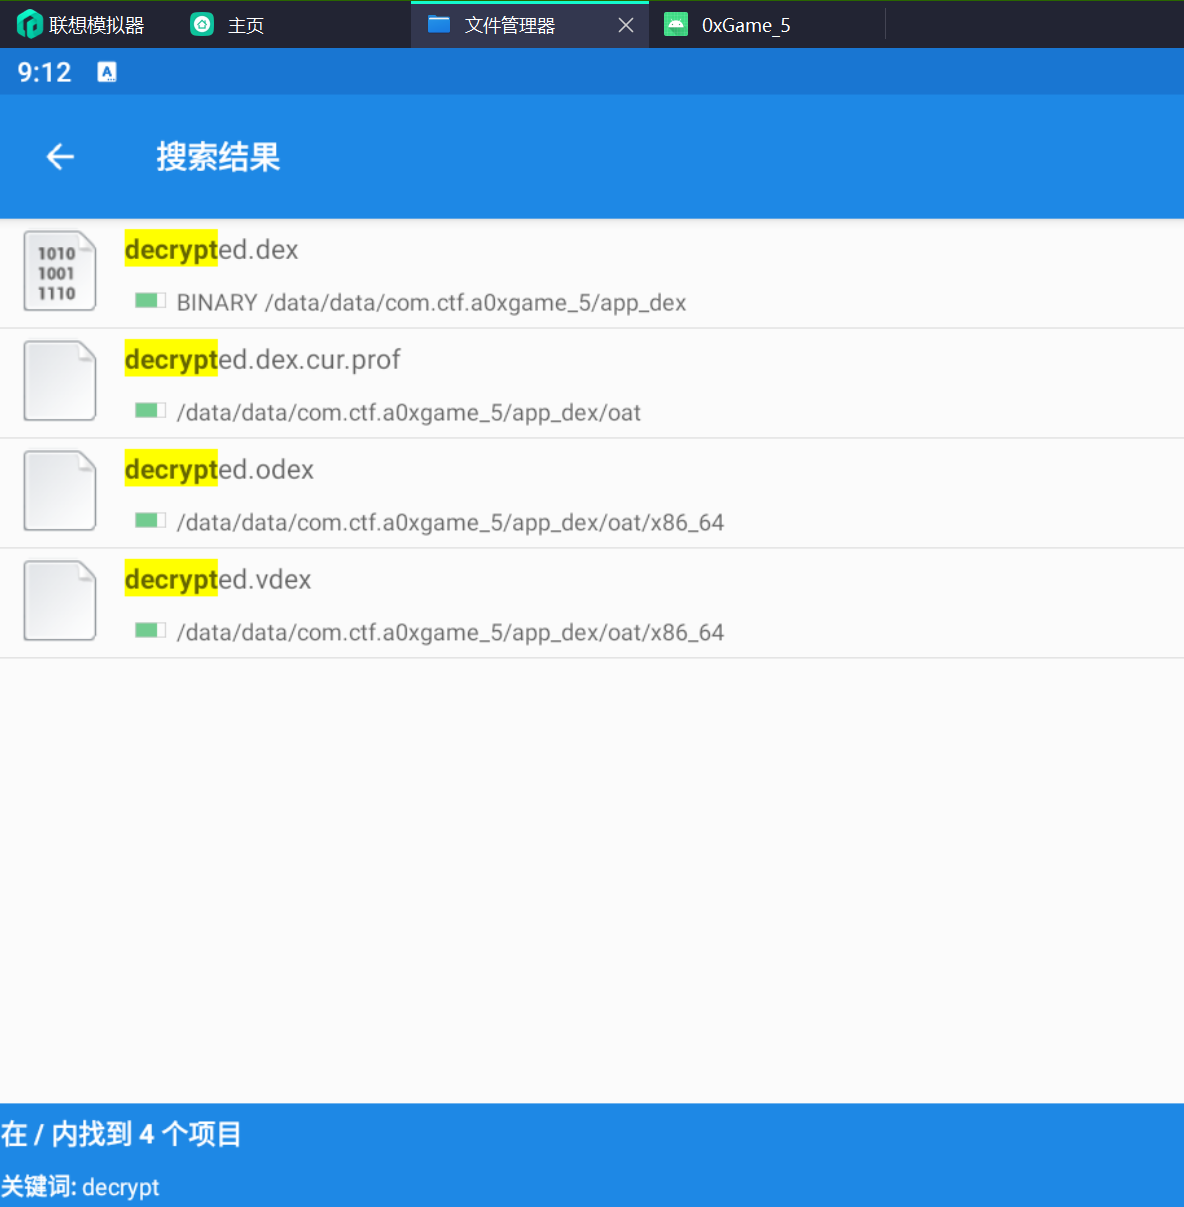This screenshot has height=1207, width=1184.
Task: Open the decrypted.dex file entry
Action: [211, 250]
